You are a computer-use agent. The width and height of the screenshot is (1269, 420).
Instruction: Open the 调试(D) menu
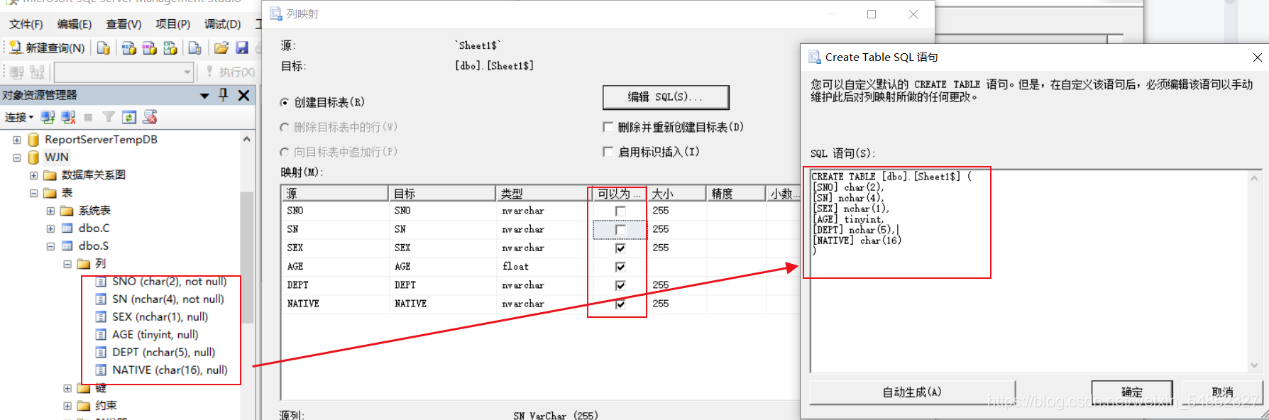click(222, 24)
